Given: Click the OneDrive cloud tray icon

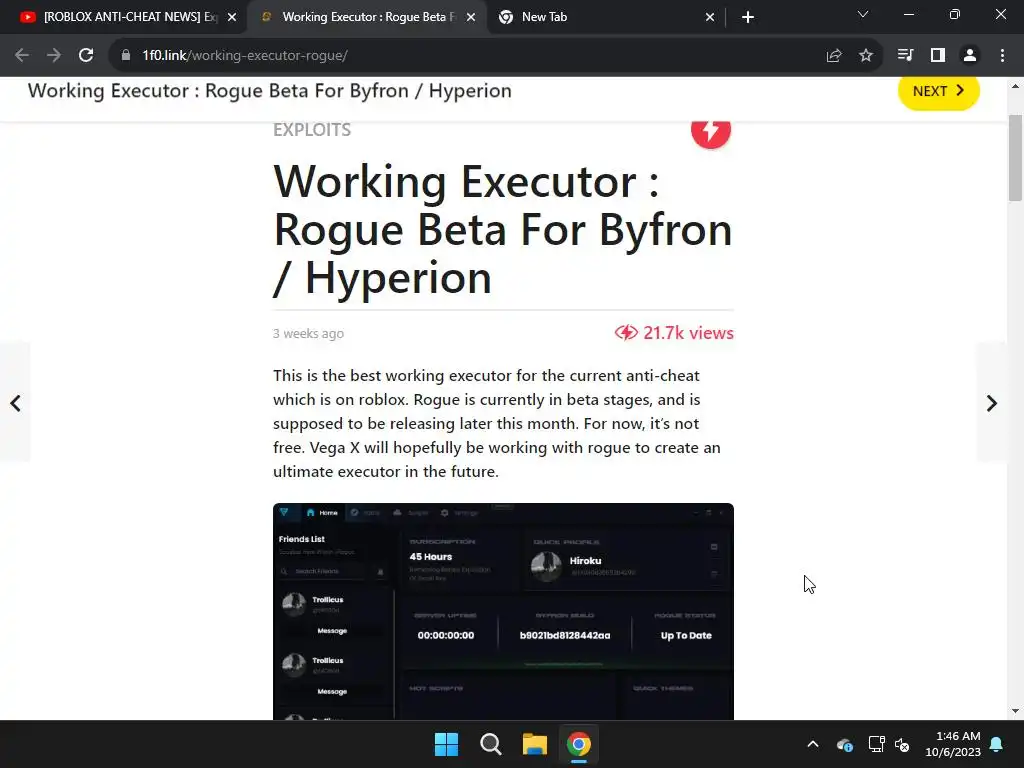Looking at the screenshot, I should click(844, 744).
